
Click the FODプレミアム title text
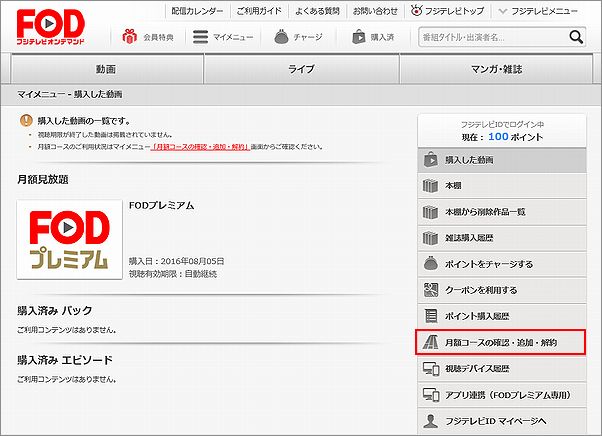click(162, 205)
